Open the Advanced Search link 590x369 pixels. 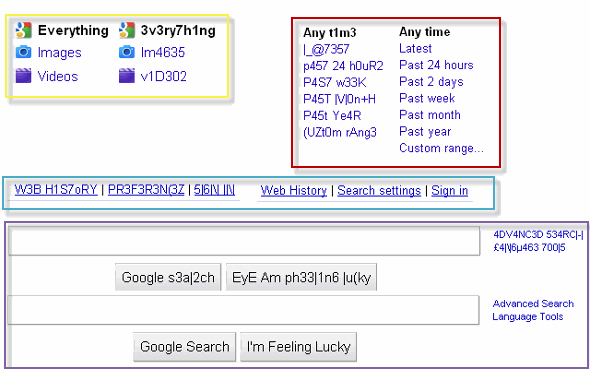[533, 304]
